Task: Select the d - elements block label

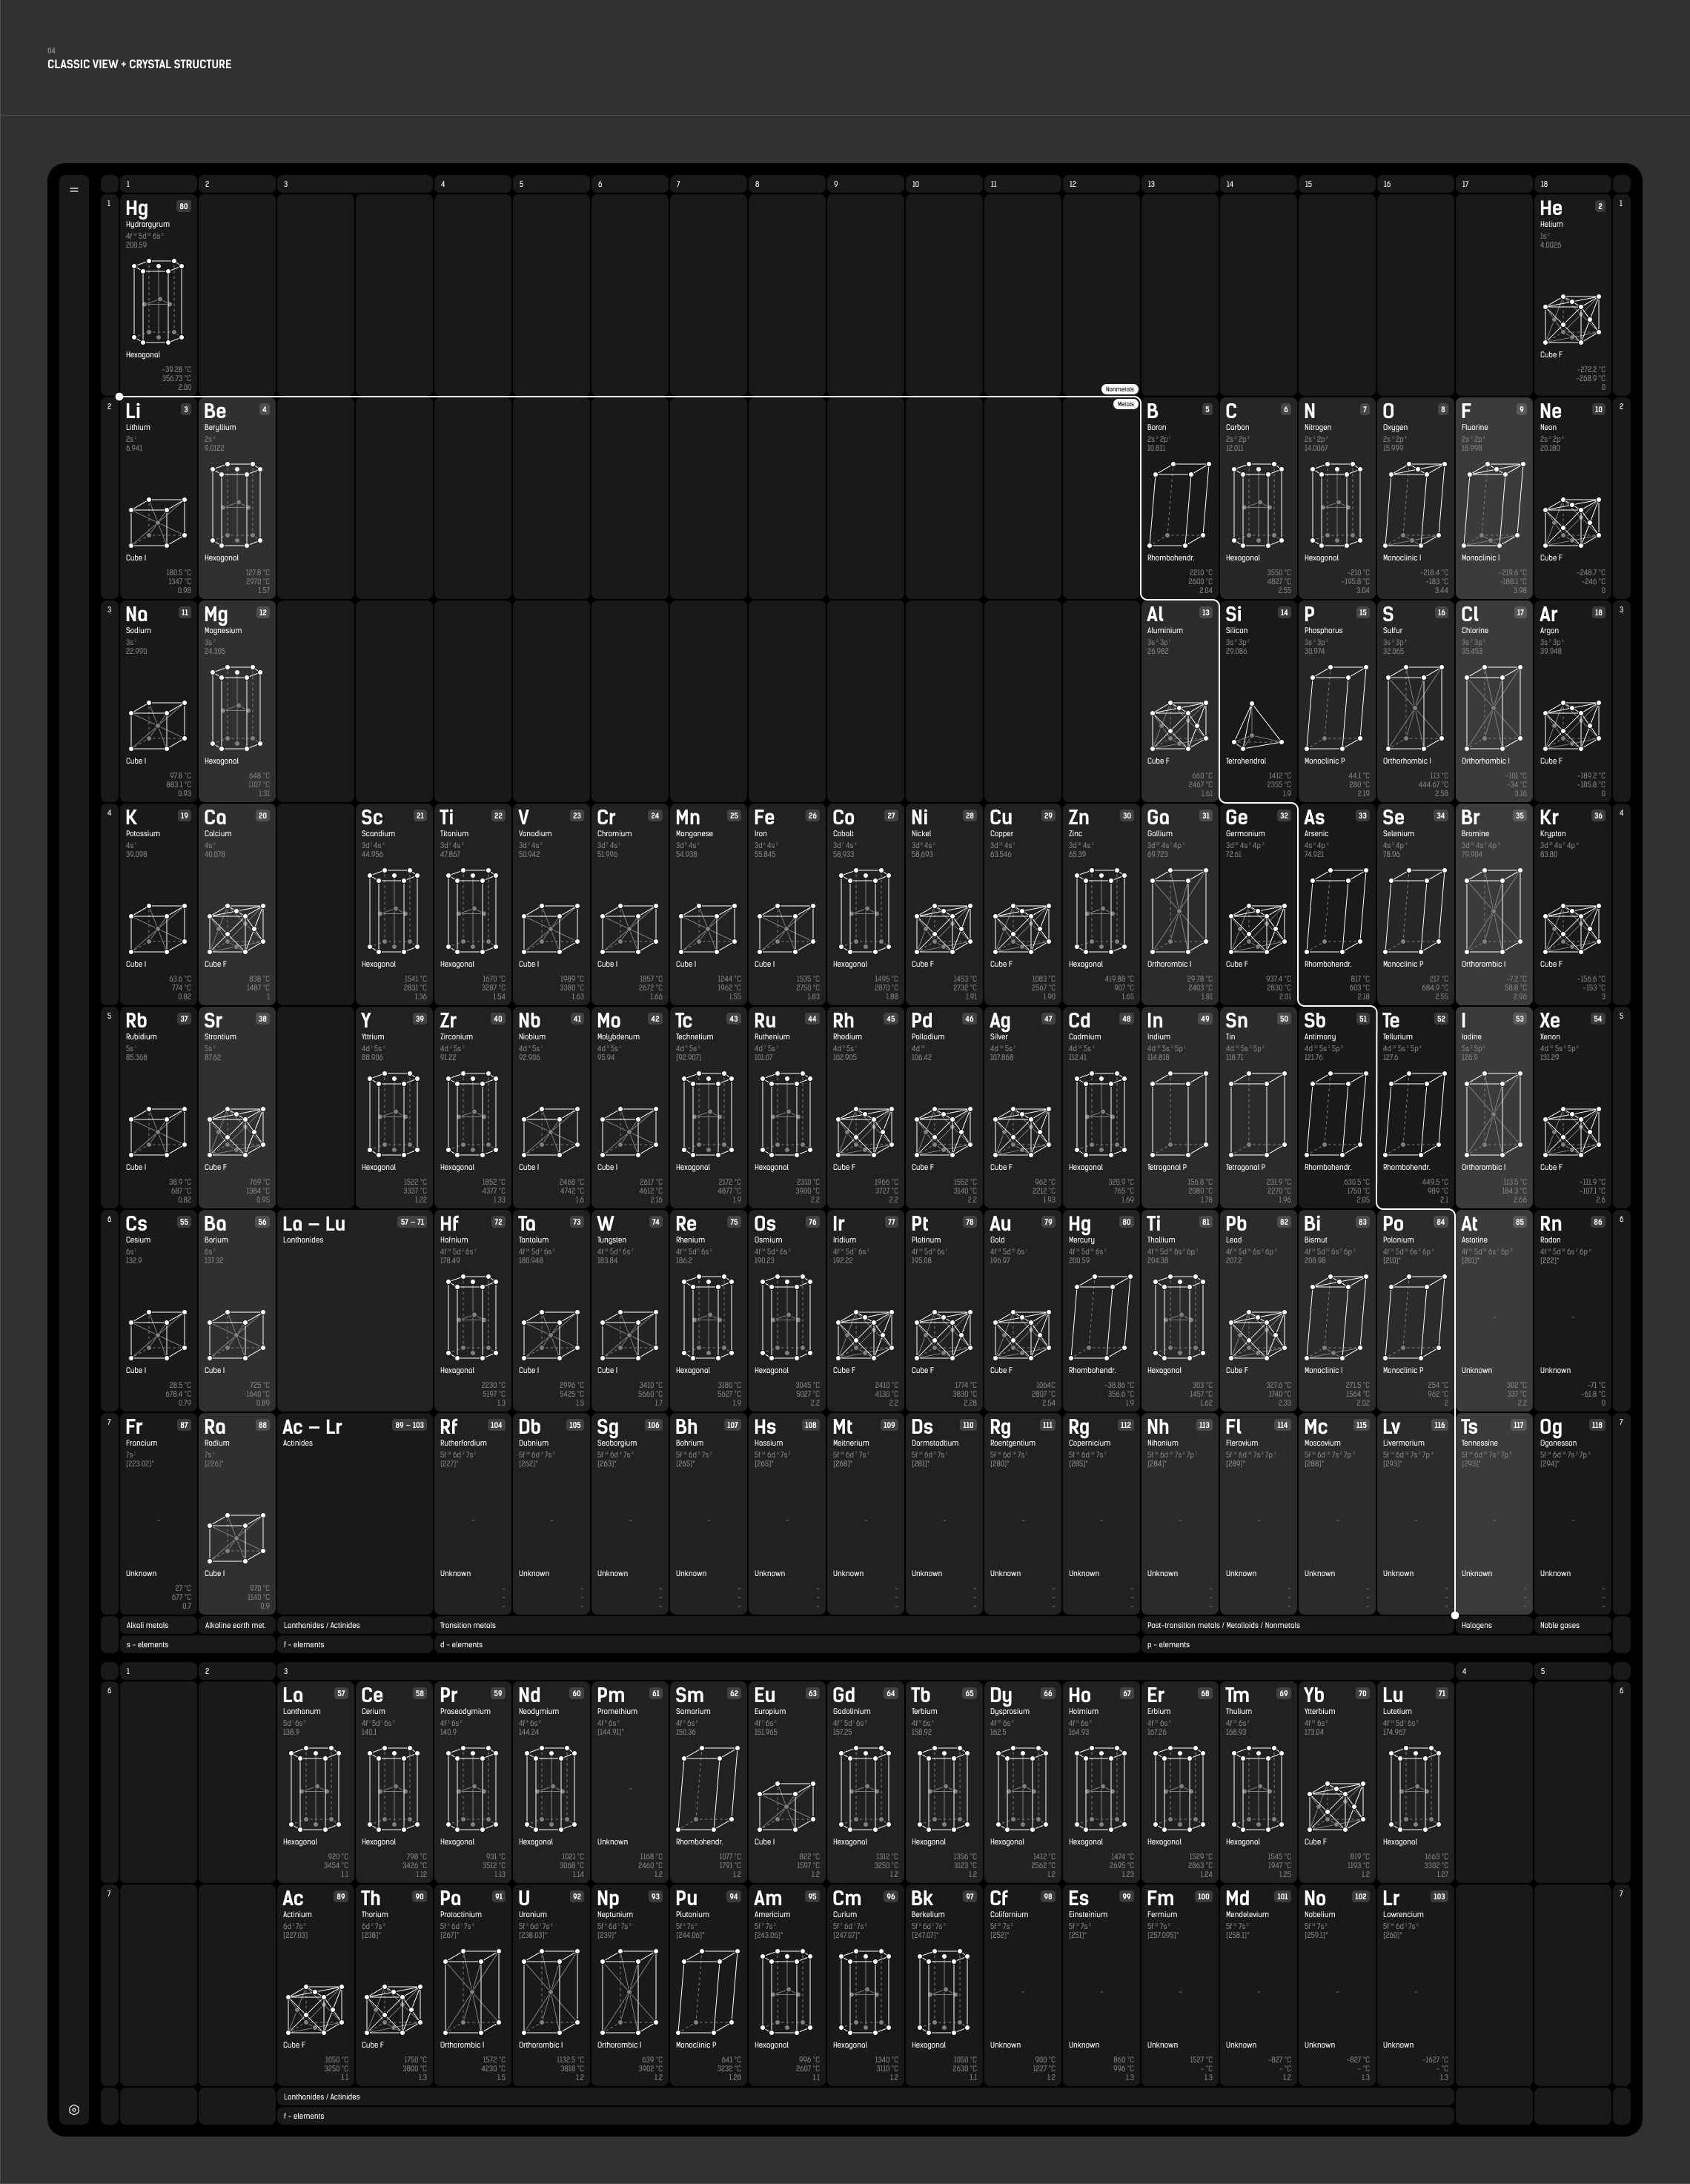Action: coord(461,1644)
